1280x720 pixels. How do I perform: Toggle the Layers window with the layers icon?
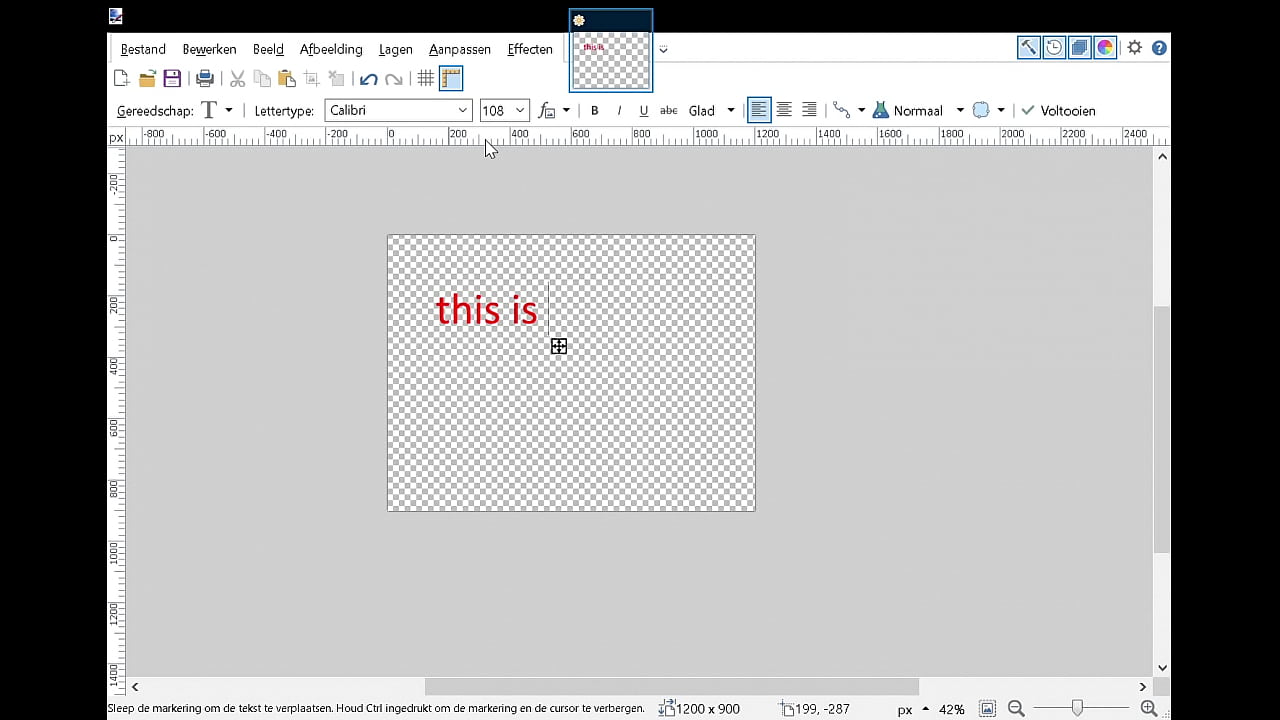(1079, 47)
